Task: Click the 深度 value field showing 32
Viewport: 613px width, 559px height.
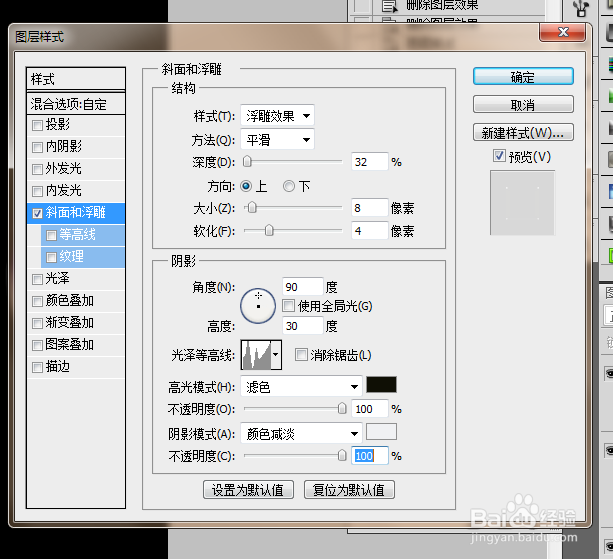Action: [x=369, y=162]
